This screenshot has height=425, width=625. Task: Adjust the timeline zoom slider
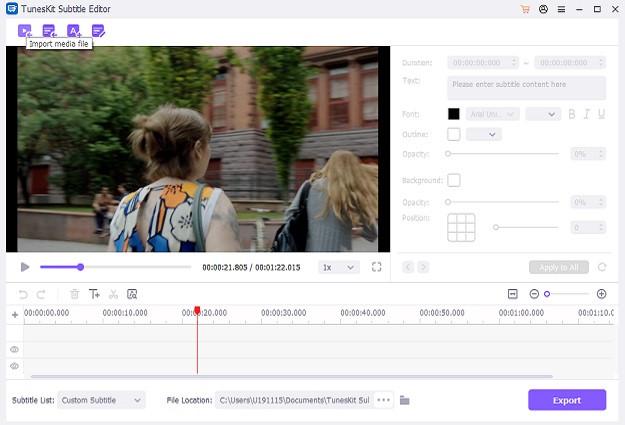pos(547,294)
